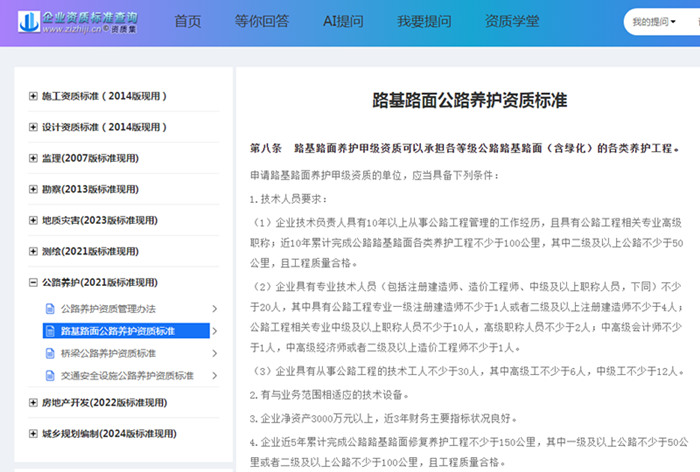Click arrow right of 交通安全设施公路养护资质标准
This screenshot has height=472, width=700.
(x=214, y=376)
